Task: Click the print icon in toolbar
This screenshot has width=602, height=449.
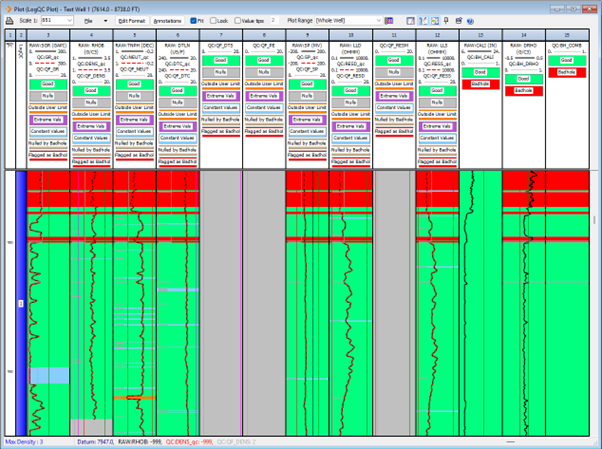Action: pos(10,21)
